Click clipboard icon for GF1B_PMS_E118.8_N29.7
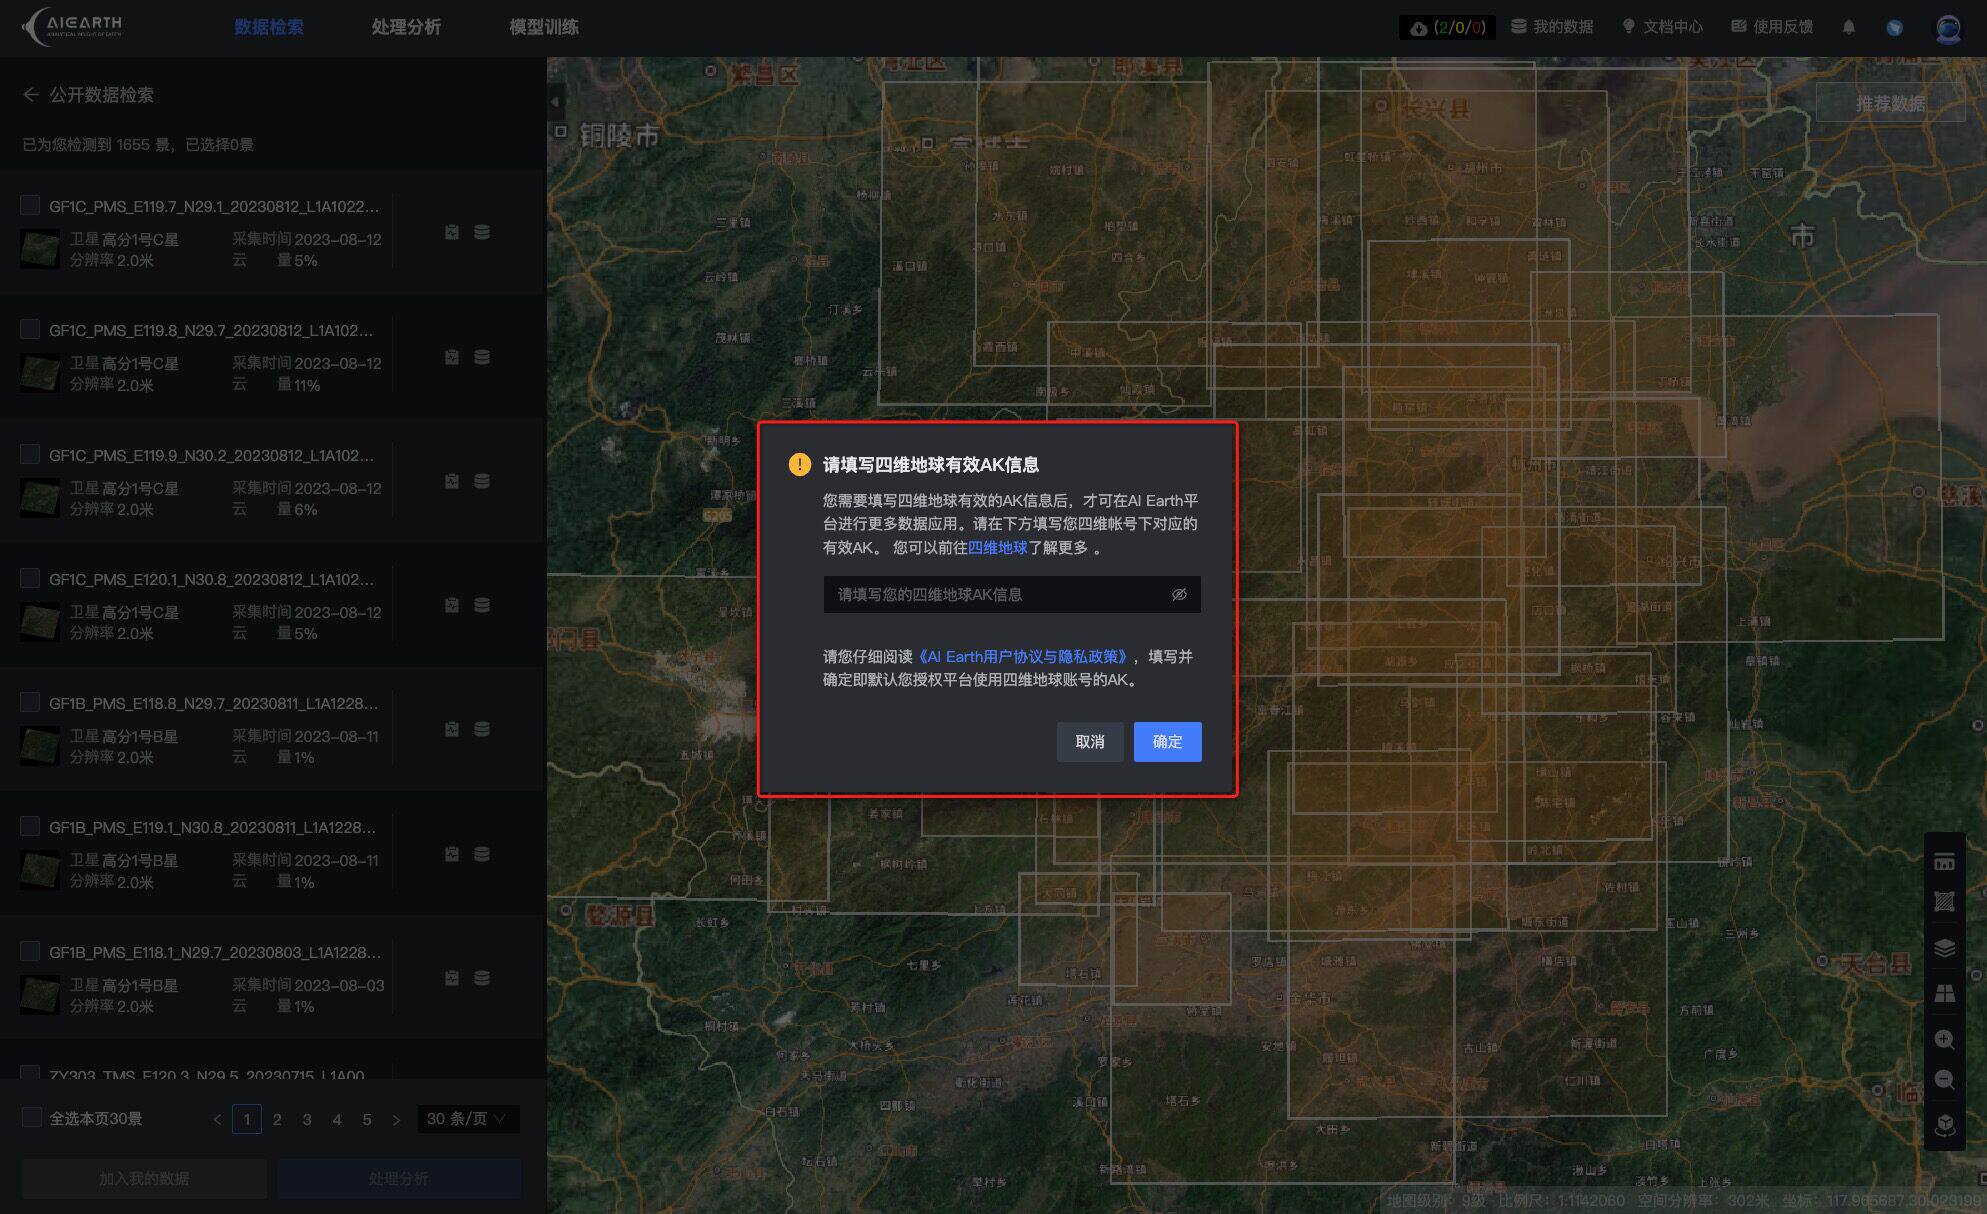 click(452, 729)
